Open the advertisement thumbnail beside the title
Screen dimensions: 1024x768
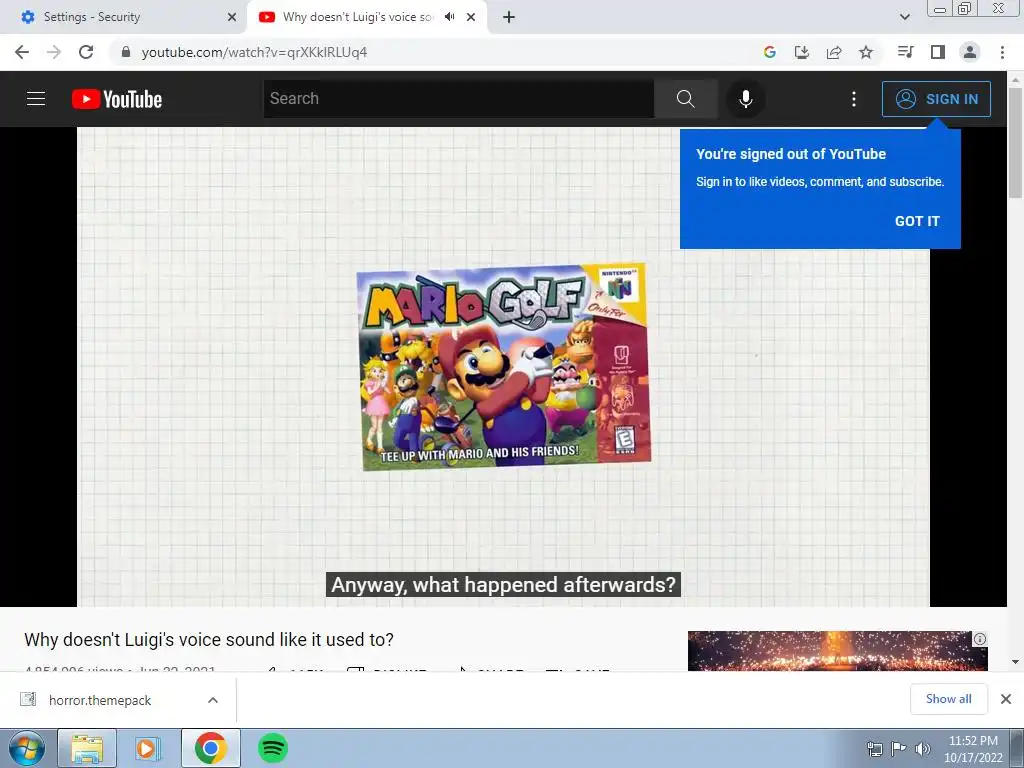coord(837,650)
